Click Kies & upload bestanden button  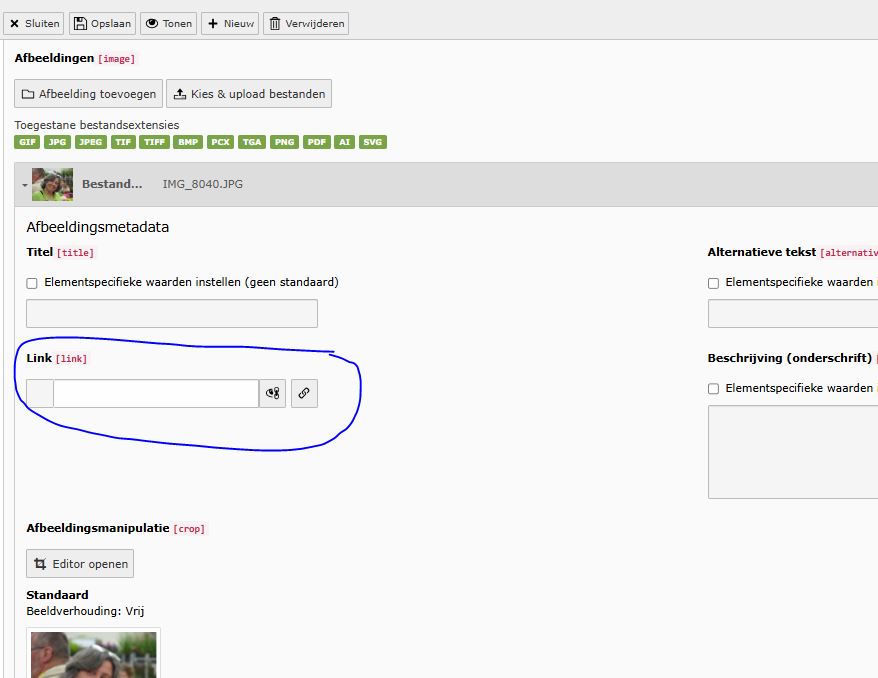point(249,94)
